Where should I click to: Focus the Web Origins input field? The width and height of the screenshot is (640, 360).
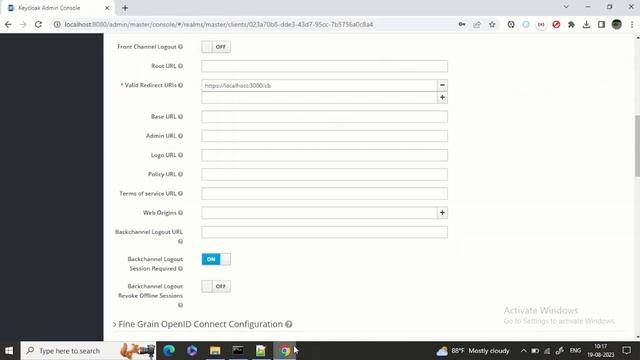tap(319, 213)
